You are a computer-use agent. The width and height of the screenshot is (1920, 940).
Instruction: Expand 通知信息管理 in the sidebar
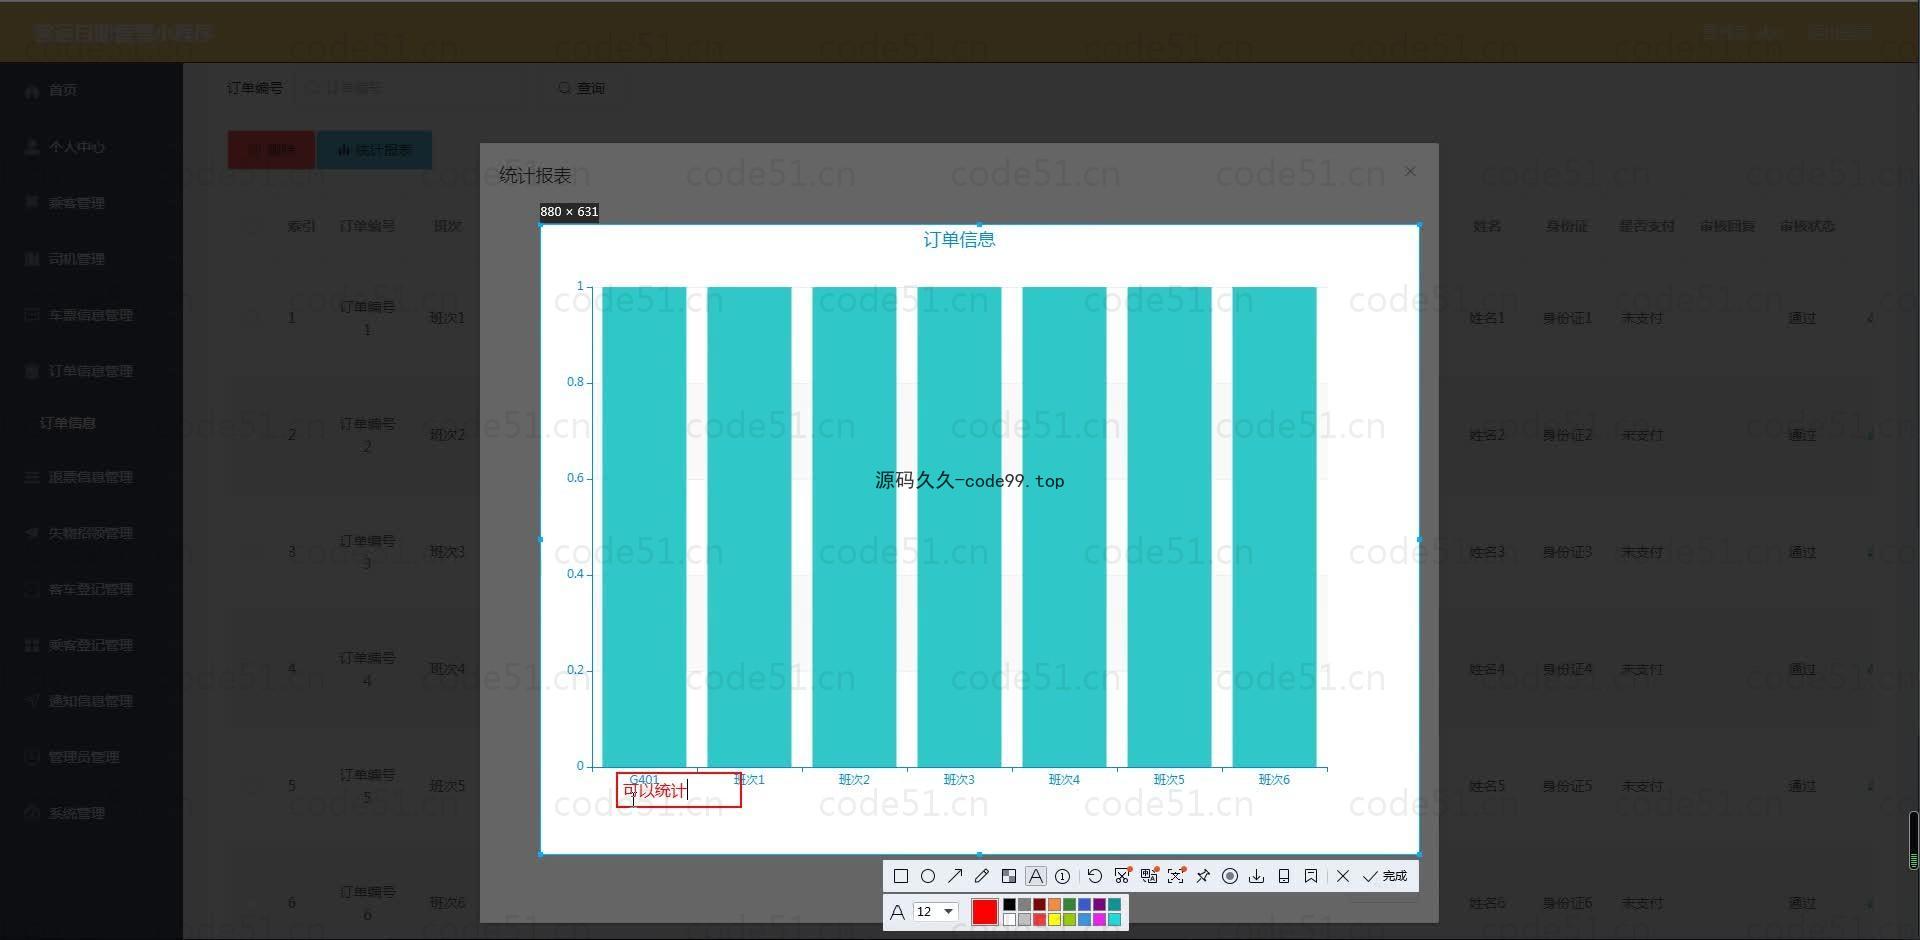[91, 701]
